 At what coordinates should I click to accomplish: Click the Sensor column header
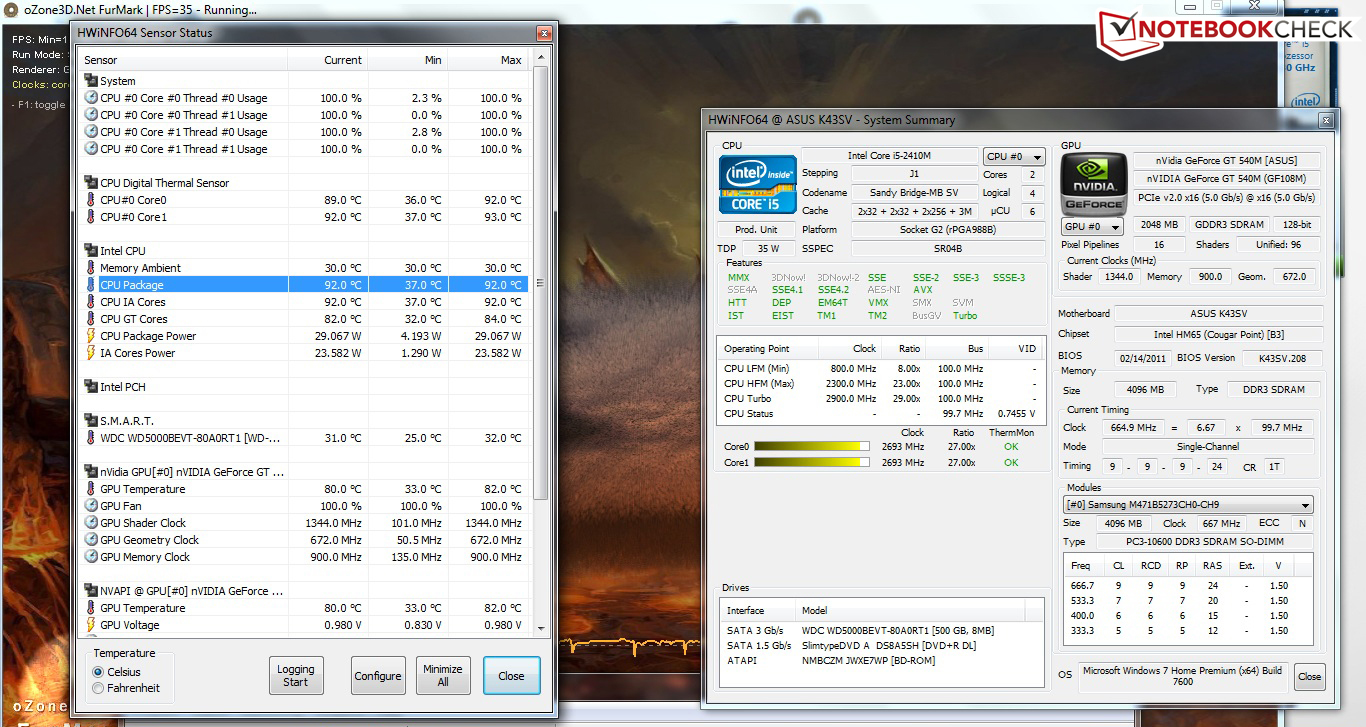point(184,60)
